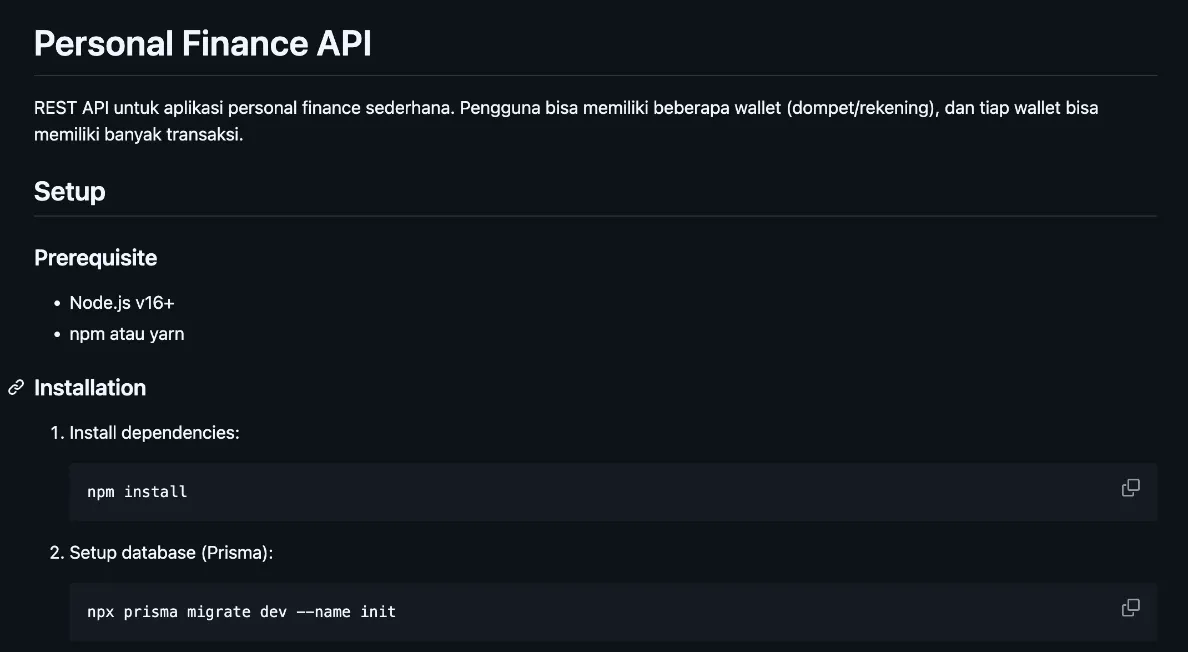Click the Setup heading

coord(70,192)
